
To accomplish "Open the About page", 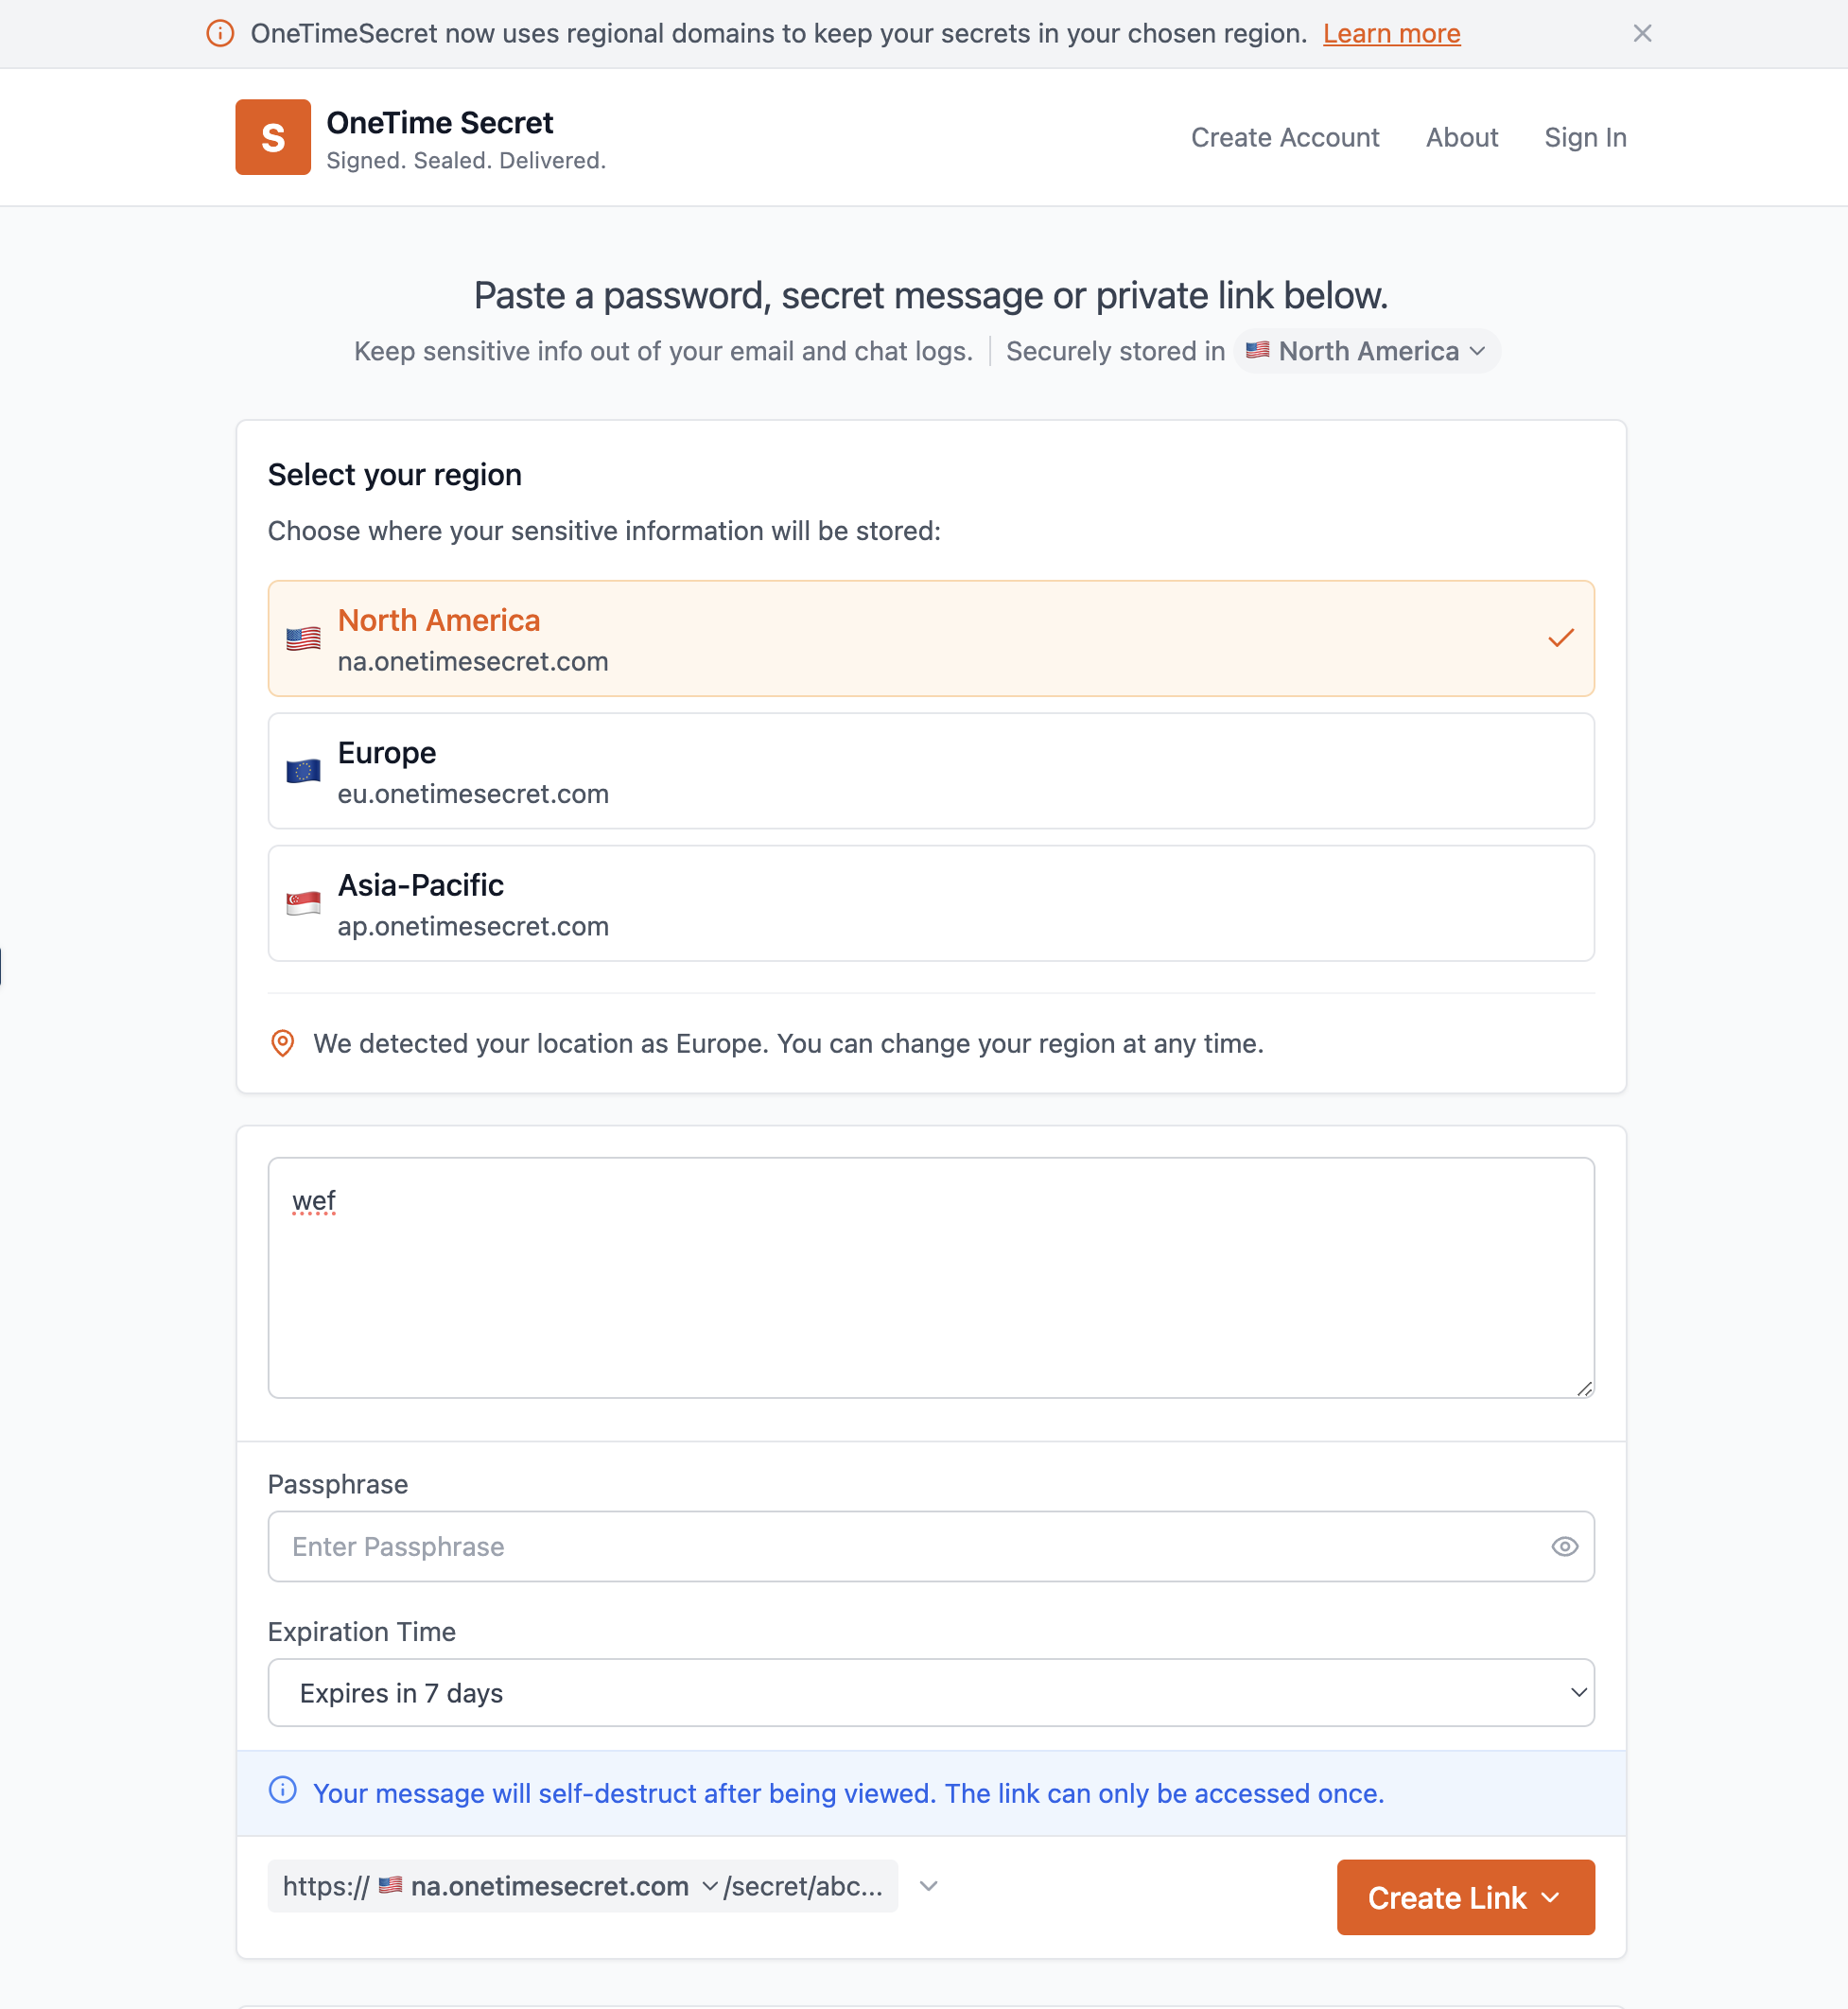I will coord(1461,137).
